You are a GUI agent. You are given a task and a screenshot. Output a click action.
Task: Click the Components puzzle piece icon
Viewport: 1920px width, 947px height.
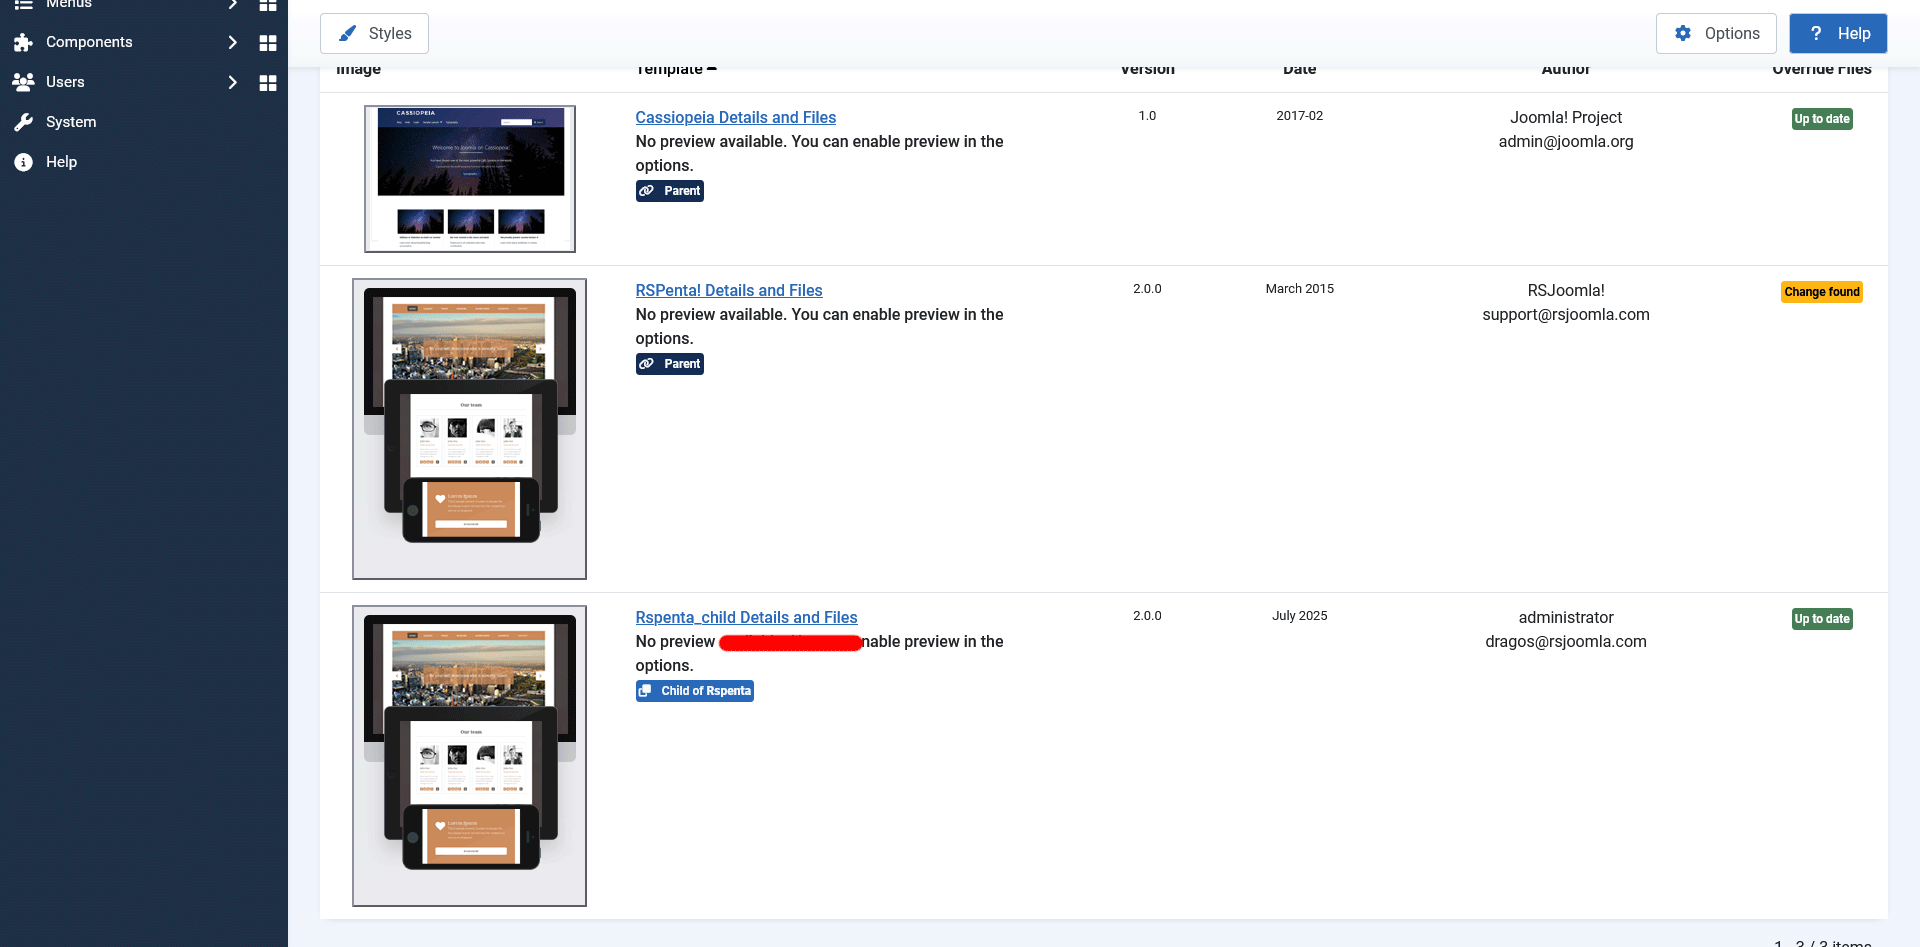[x=24, y=43]
